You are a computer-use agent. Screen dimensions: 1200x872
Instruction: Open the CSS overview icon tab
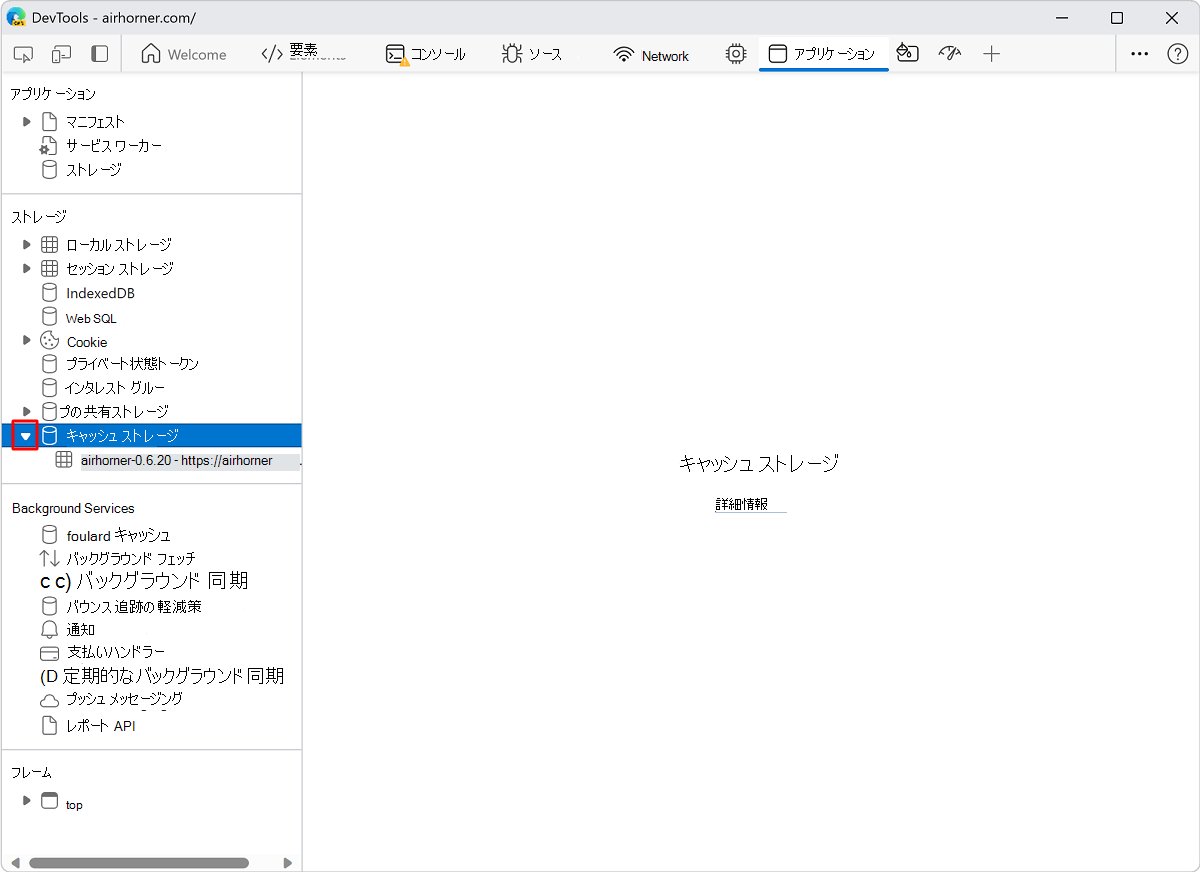click(x=907, y=54)
